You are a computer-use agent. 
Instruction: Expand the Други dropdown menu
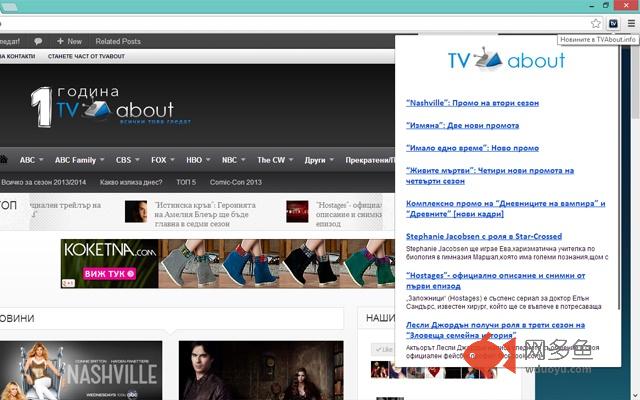(x=319, y=160)
